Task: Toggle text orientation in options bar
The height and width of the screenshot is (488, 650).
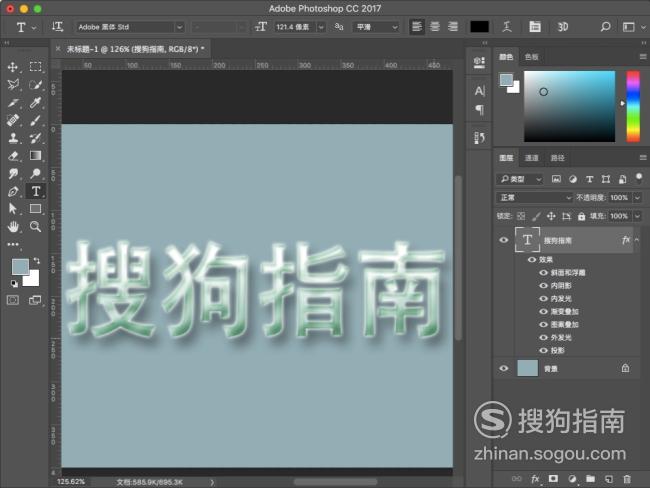Action: pyautogui.click(x=58, y=27)
